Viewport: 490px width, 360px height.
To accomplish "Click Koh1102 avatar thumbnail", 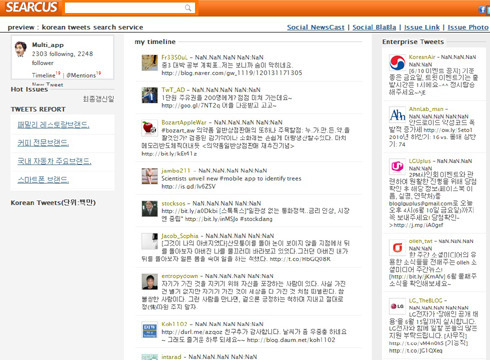I will point(150,330).
